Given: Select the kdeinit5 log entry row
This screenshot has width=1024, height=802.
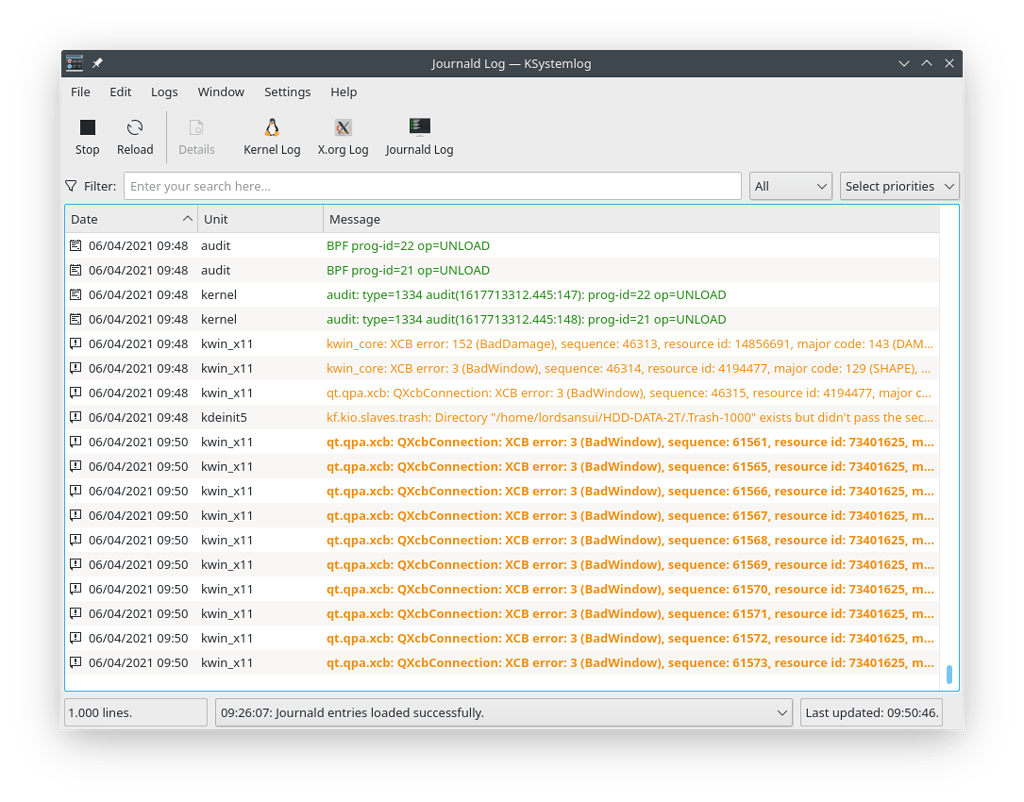Looking at the screenshot, I should point(400,417).
